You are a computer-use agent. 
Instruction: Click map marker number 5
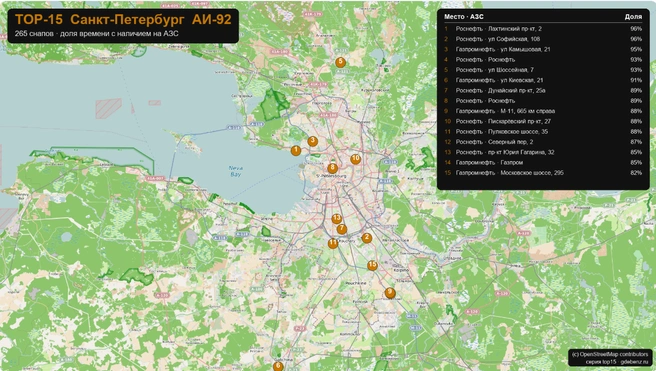point(341,62)
